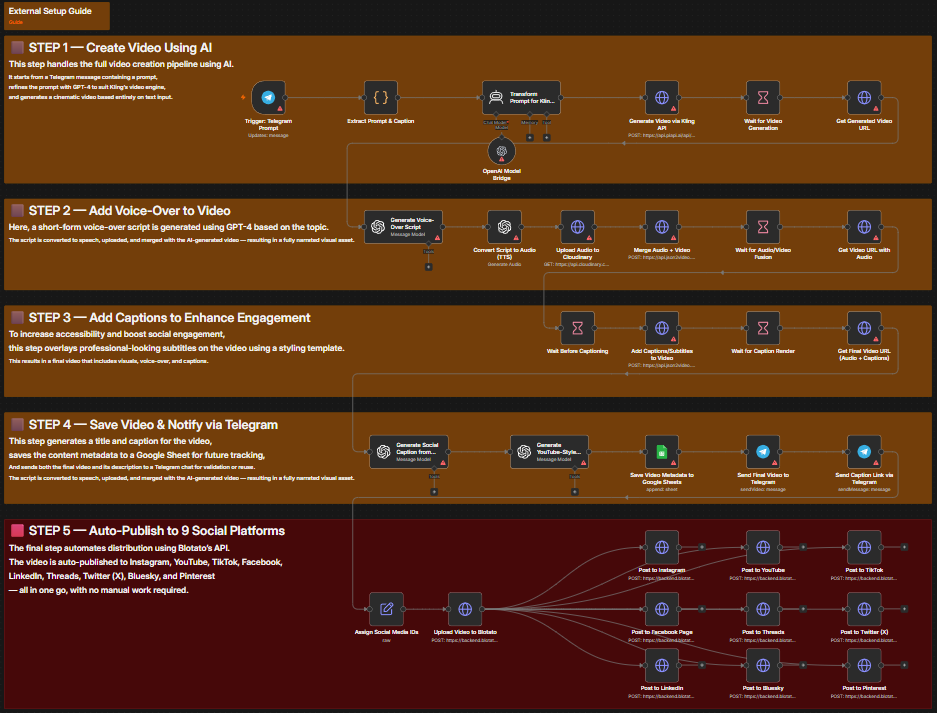Open the Post to TikTok node
937x713 pixels.
[864, 547]
